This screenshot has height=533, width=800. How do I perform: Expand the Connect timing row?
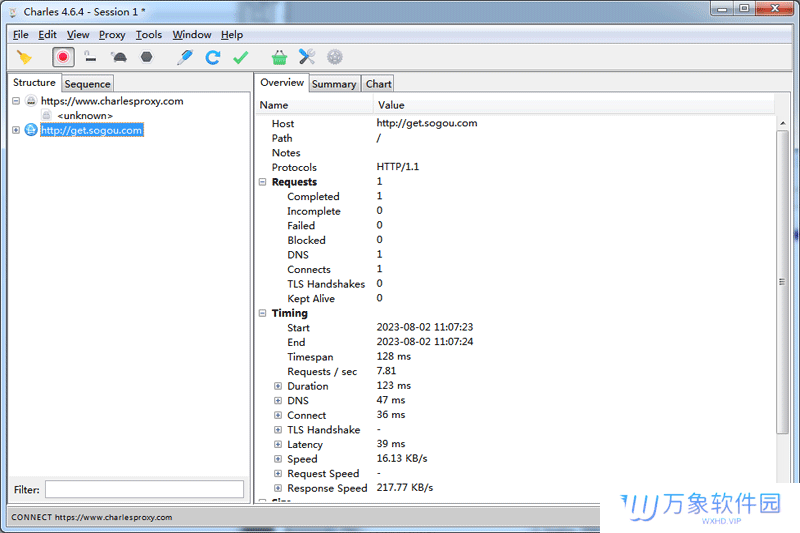pos(278,415)
